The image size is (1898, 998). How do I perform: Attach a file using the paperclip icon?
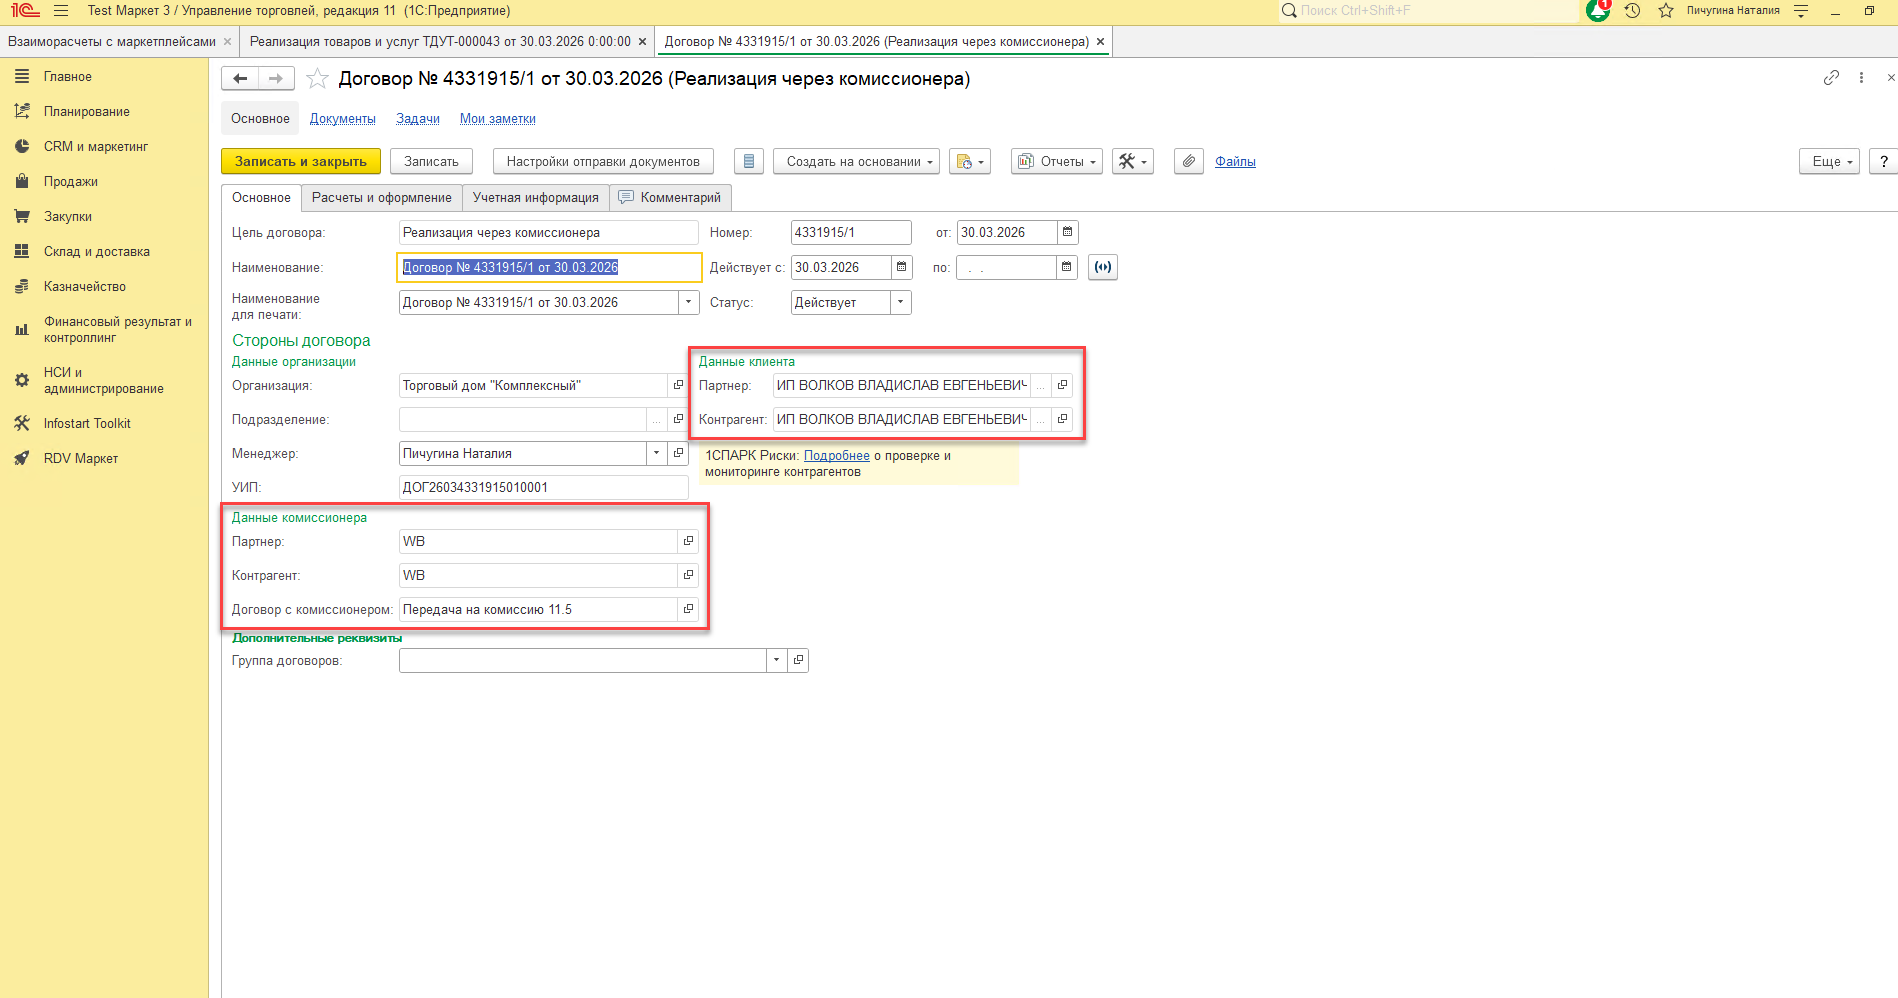(x=1189, y=161)
